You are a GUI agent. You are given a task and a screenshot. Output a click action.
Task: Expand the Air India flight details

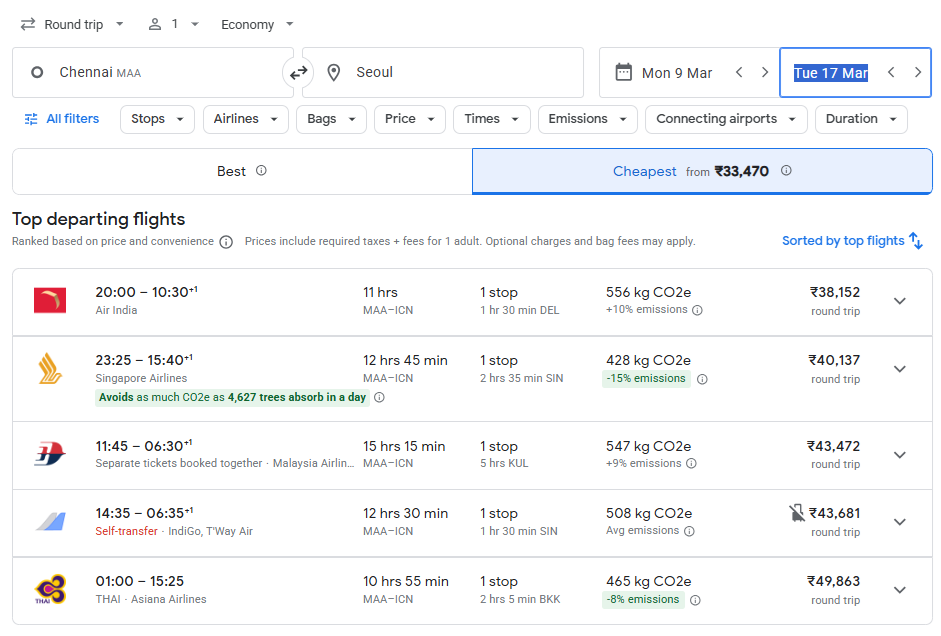tap(899, 300)
